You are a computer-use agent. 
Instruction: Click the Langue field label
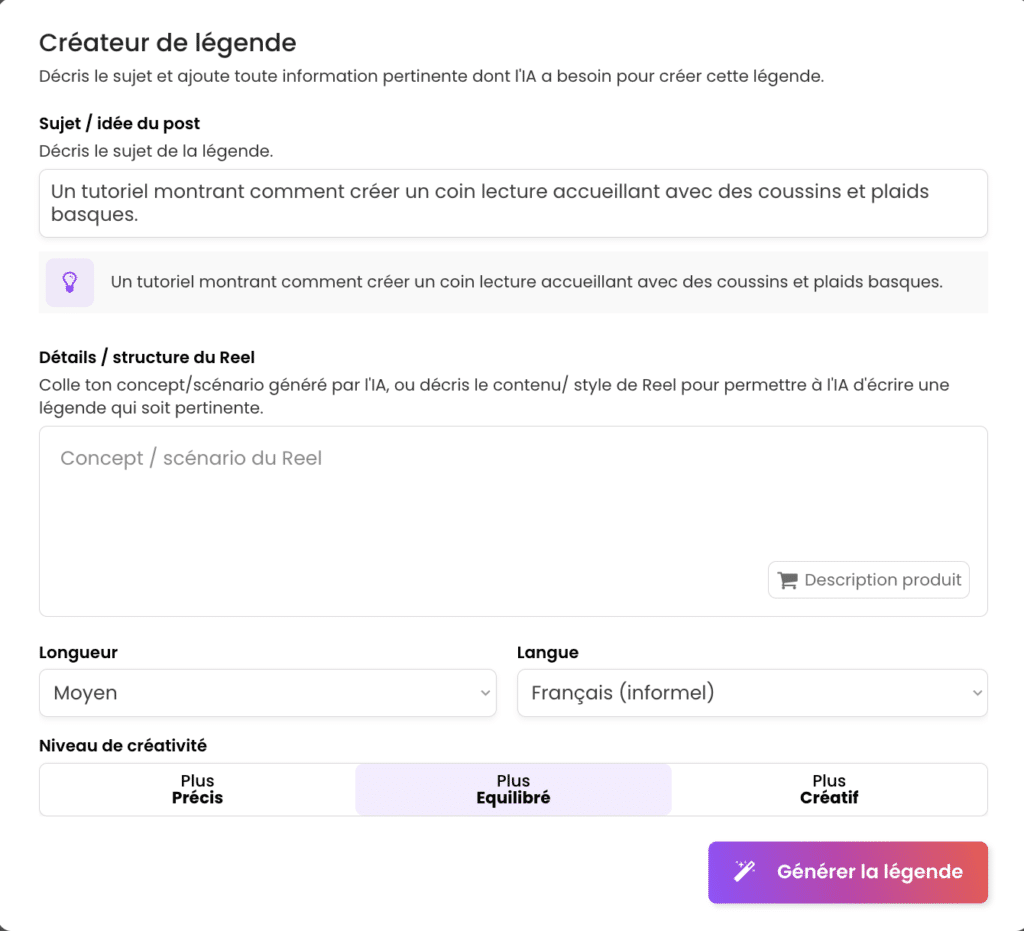548,652
